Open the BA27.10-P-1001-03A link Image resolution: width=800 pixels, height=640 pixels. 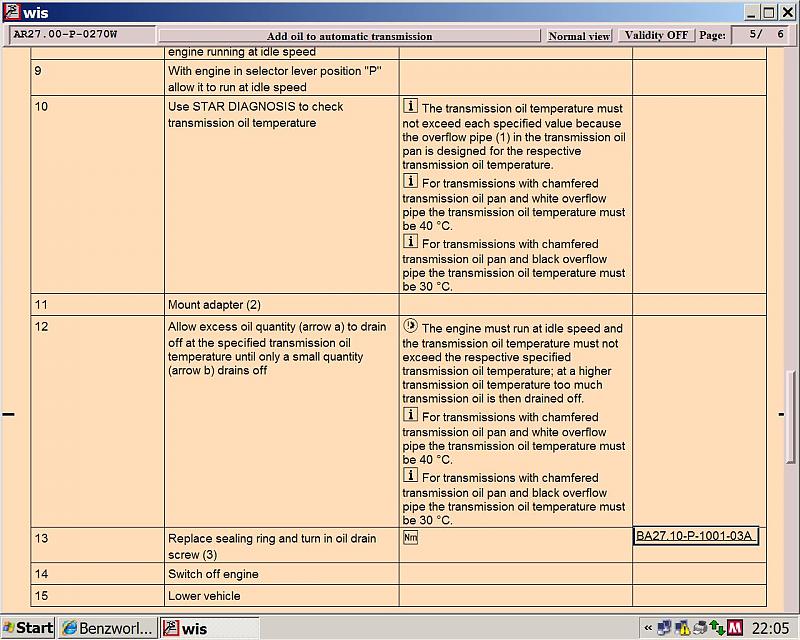pos(695,536)
